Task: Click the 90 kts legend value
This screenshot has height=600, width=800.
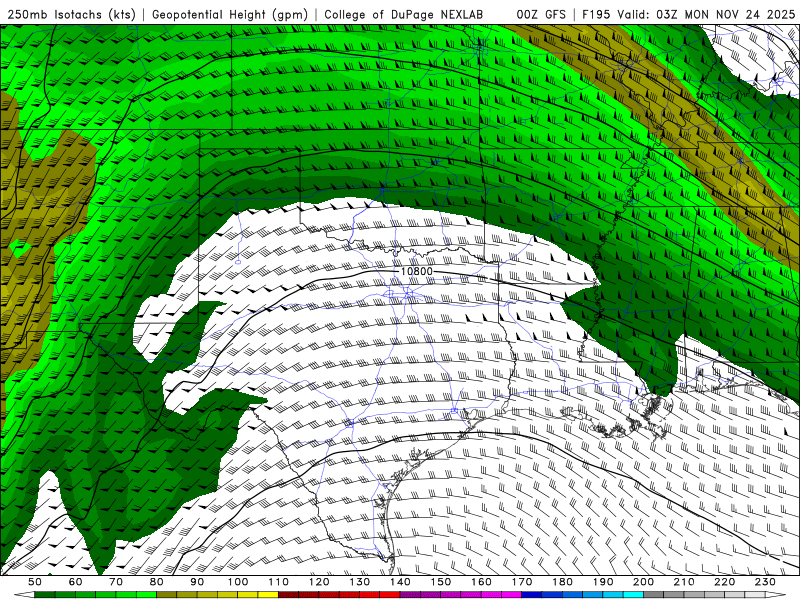Action: 197,582
